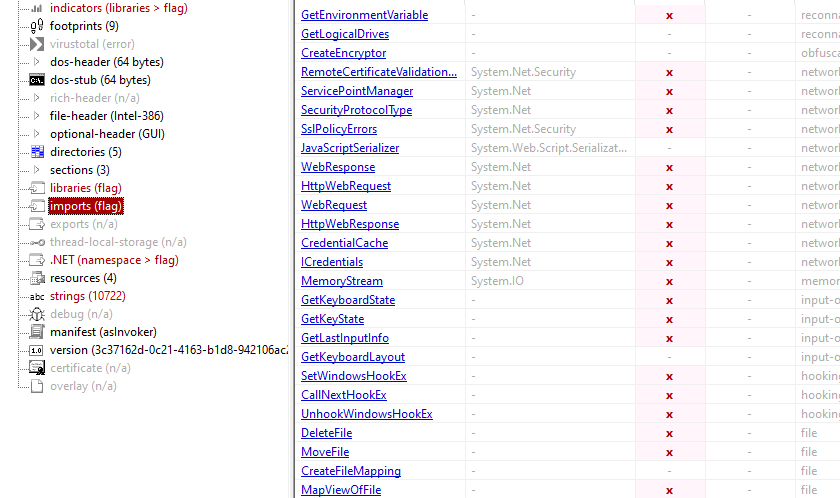Open the GetEnvironmentVariable link
Screen dimensions: 840x498
tap(364, 15)
